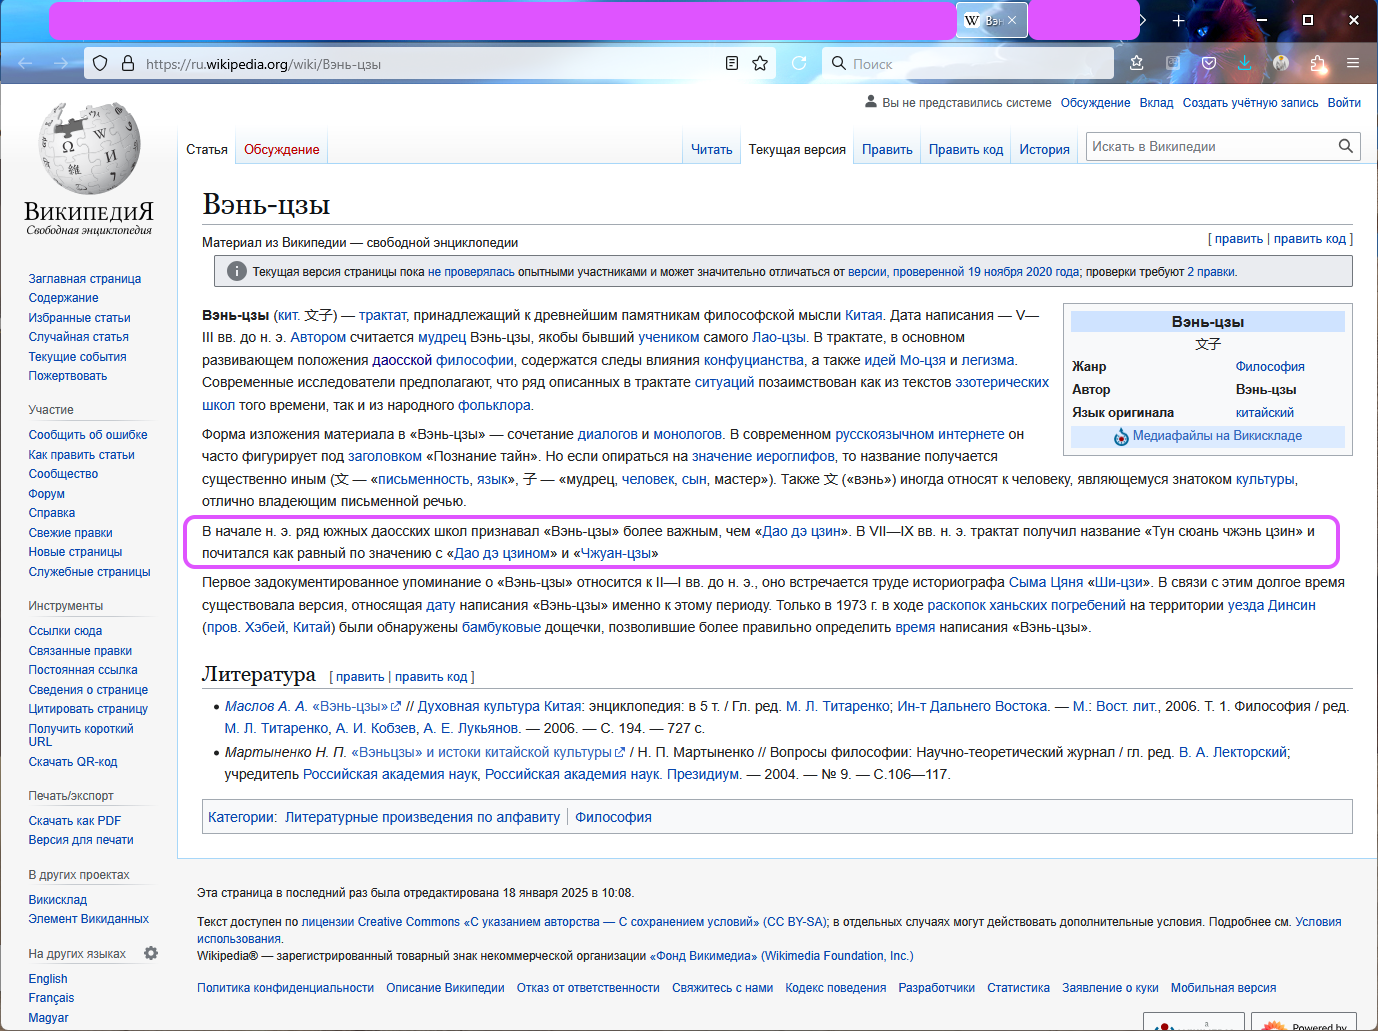Click Скачать как PDF link

pos(75,821)
